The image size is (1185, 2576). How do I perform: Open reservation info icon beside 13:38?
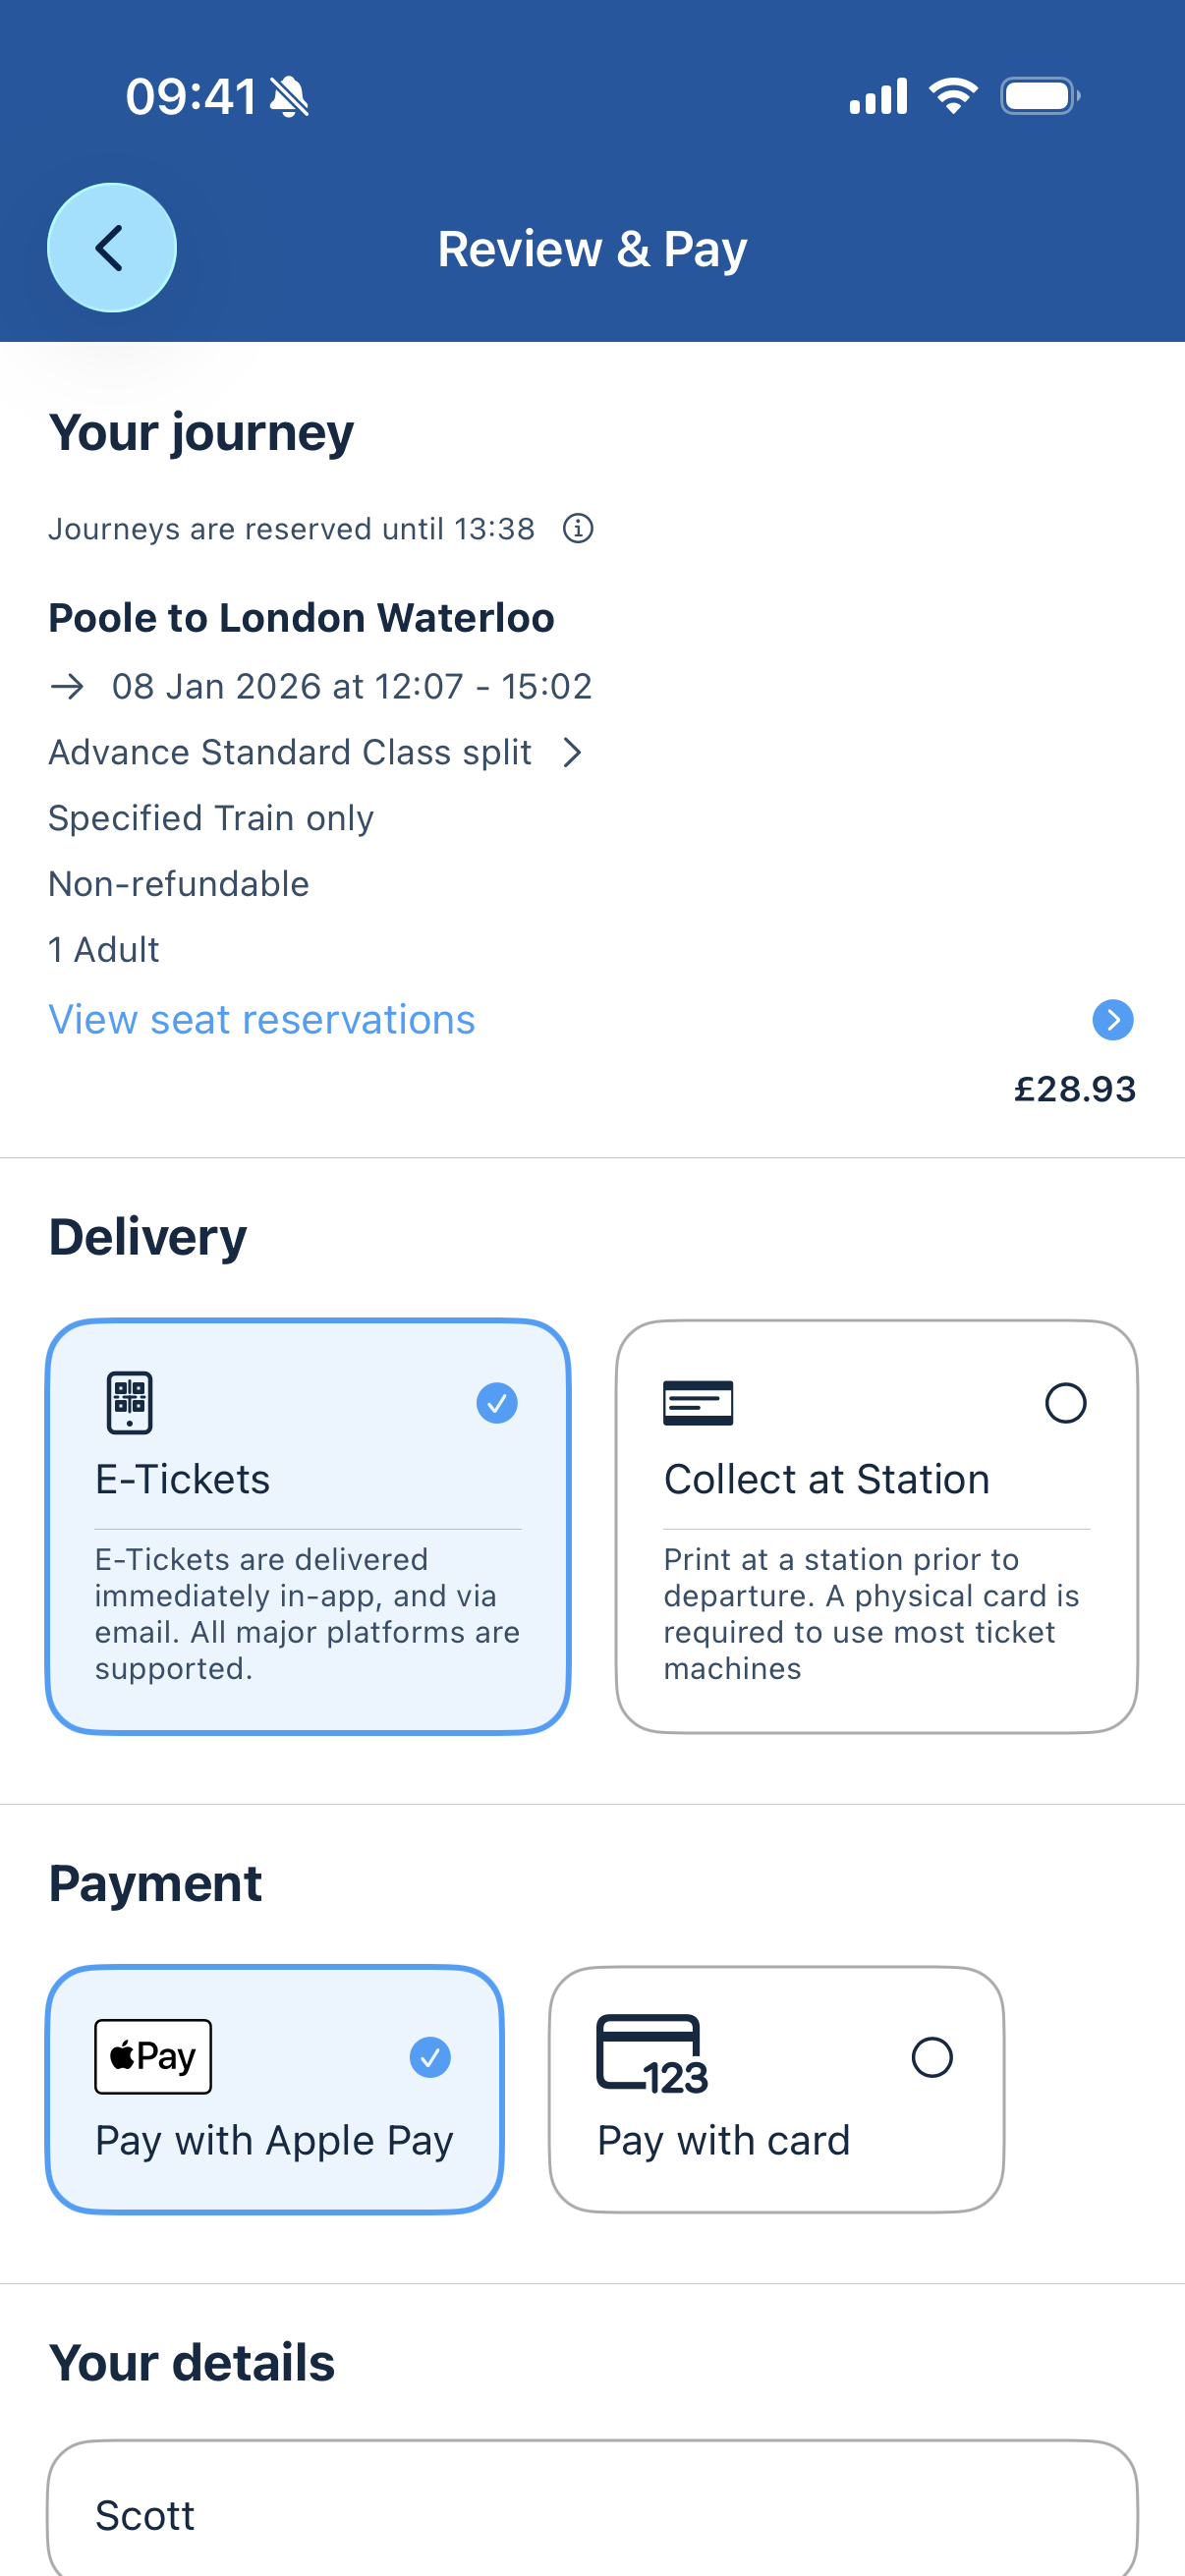coord(578,528)
